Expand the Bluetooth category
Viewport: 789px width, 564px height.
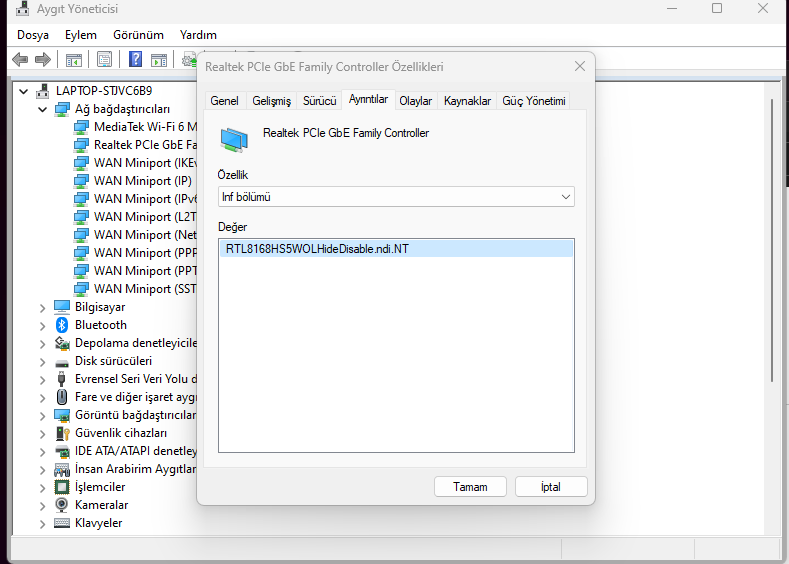click(42, 326)
